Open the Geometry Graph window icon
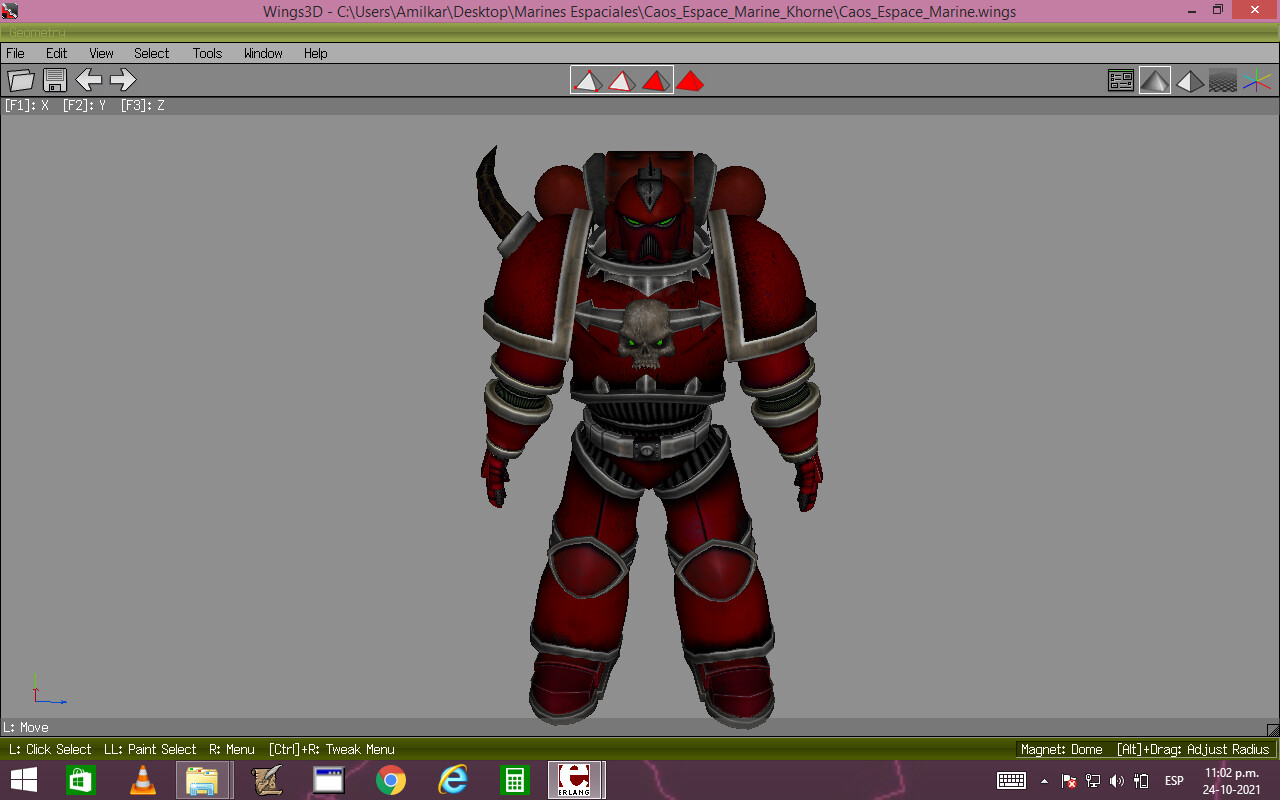Screen dimensions: 1280x800 coord(1121,80)
